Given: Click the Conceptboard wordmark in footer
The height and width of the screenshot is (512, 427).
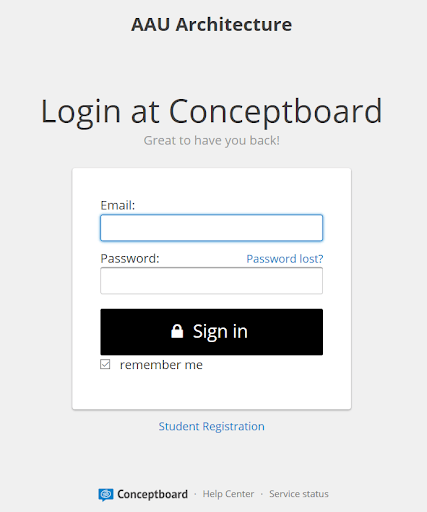Looking at the screenshot, I should coord(152,494).
